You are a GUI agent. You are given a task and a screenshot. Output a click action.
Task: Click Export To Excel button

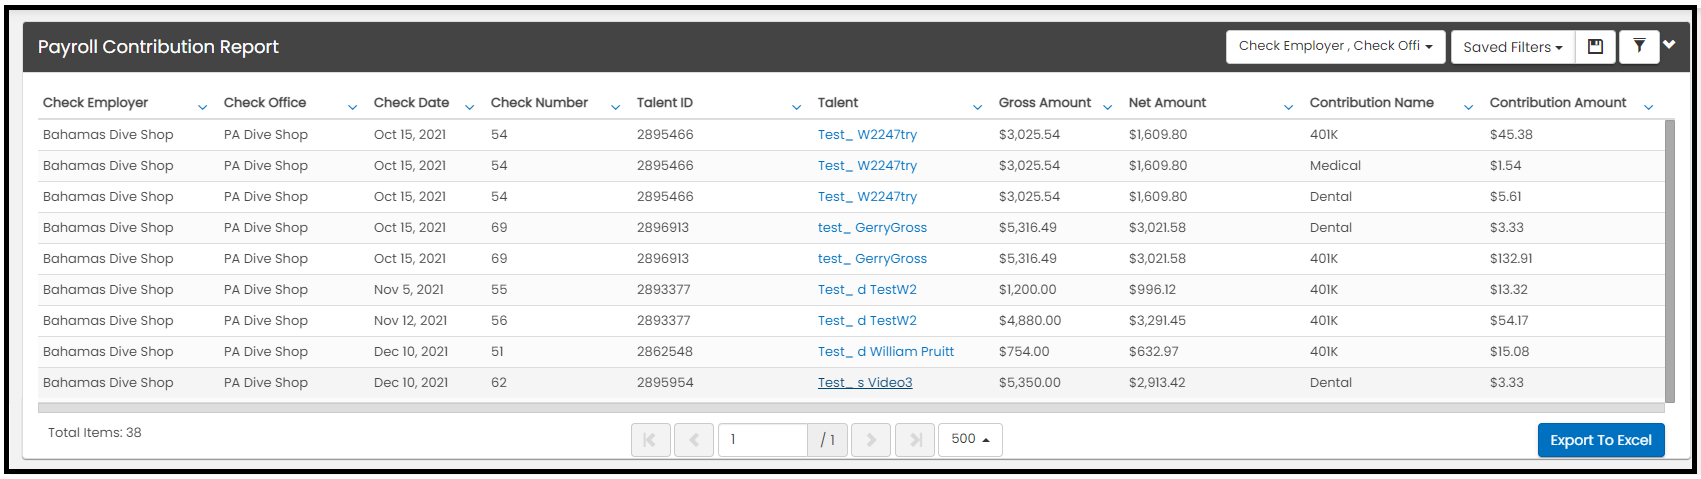pyautogui.click(x=1601, y=440)
